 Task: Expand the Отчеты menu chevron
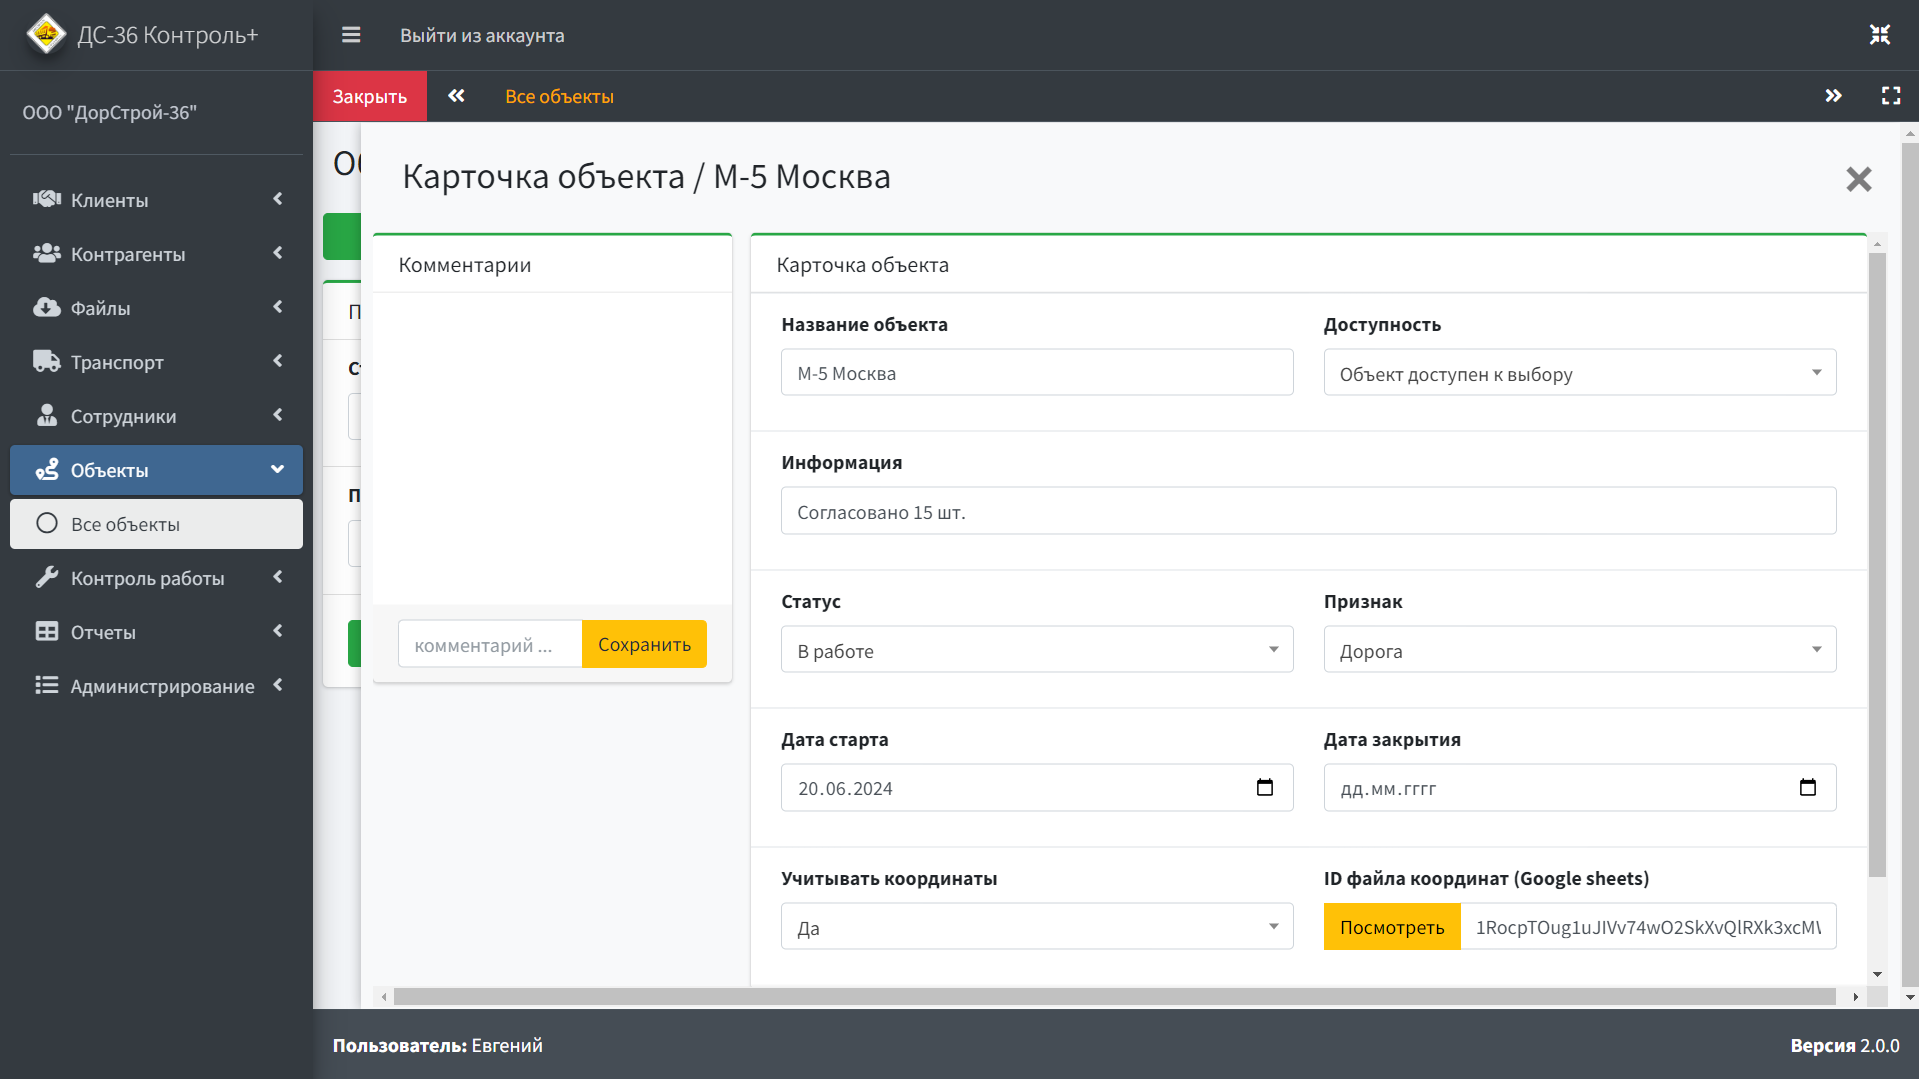pos(278,631)
